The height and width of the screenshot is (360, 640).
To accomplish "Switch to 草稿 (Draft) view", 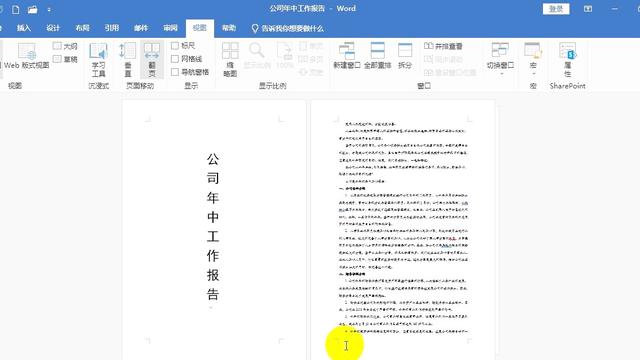I will point(65,59).
